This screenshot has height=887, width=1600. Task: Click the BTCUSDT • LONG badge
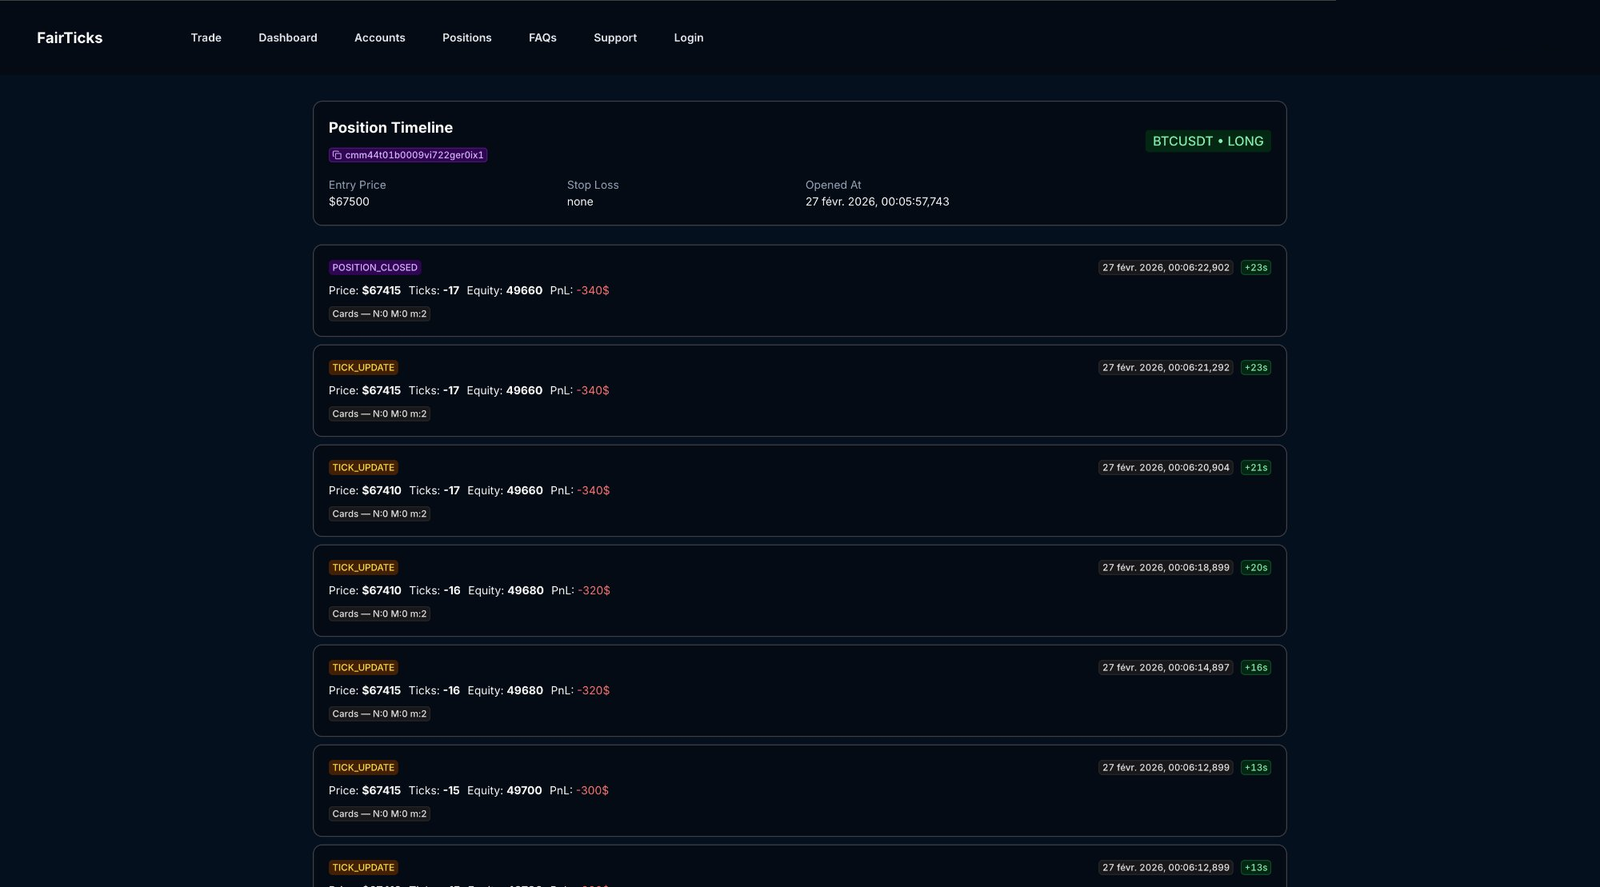1208,141
